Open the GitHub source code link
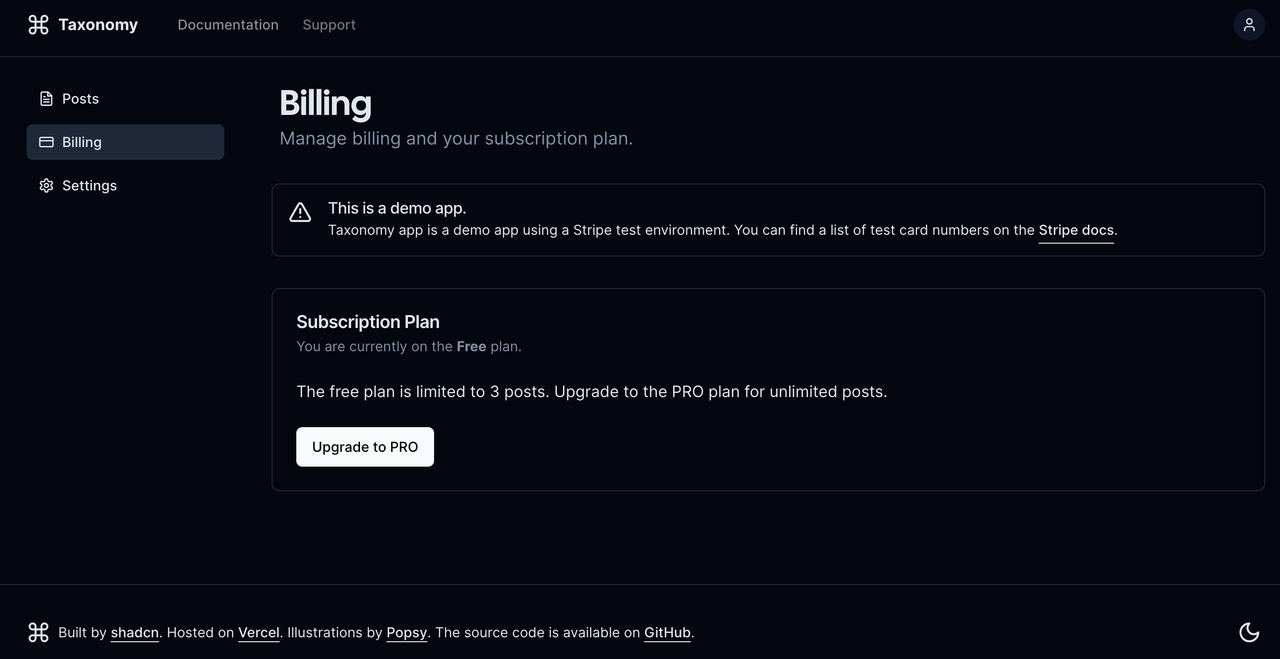 point(667,633)
